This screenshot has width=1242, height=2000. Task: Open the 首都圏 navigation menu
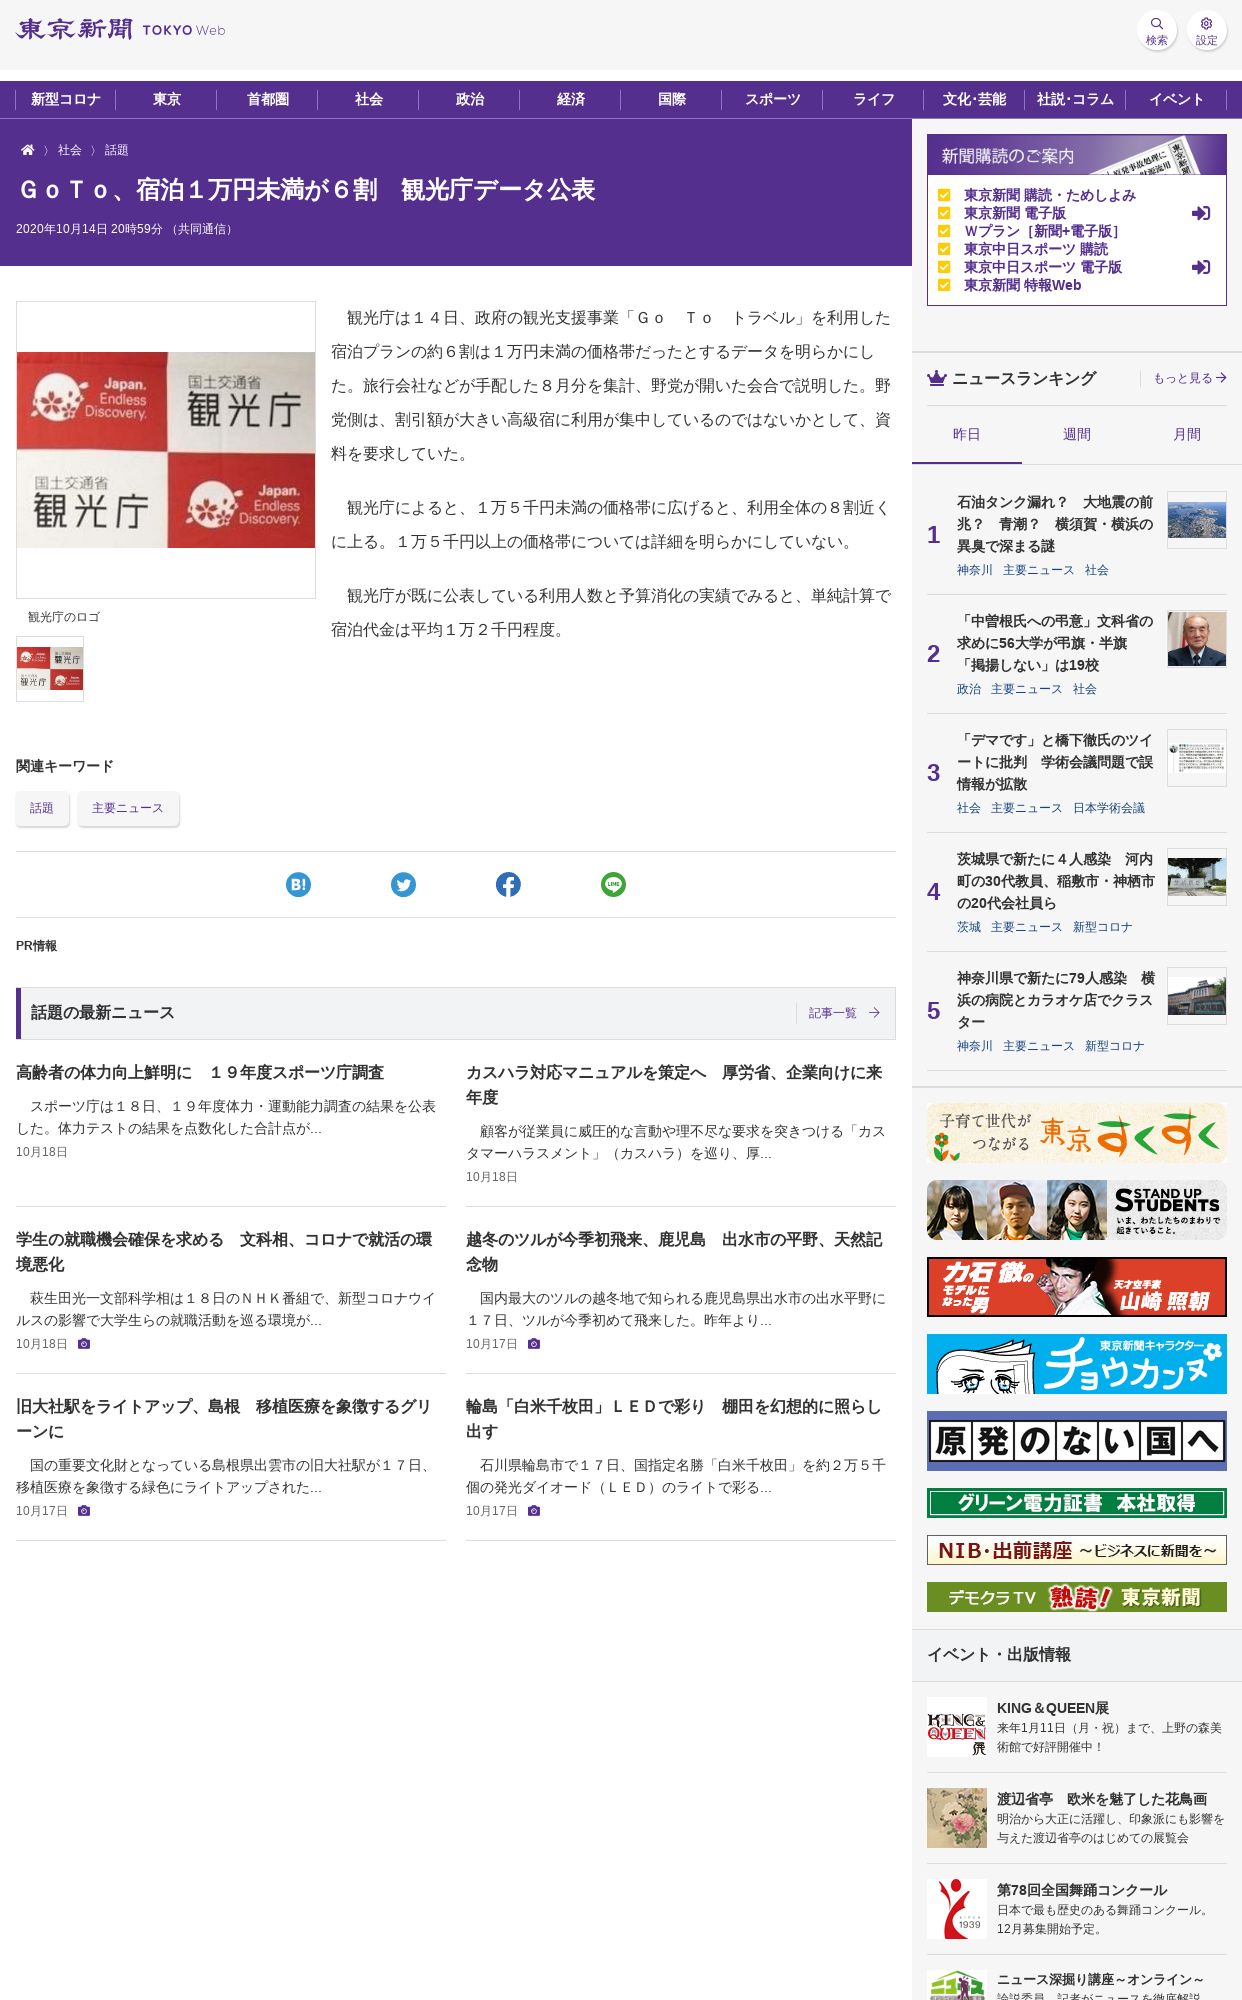(x=268, y=99)
